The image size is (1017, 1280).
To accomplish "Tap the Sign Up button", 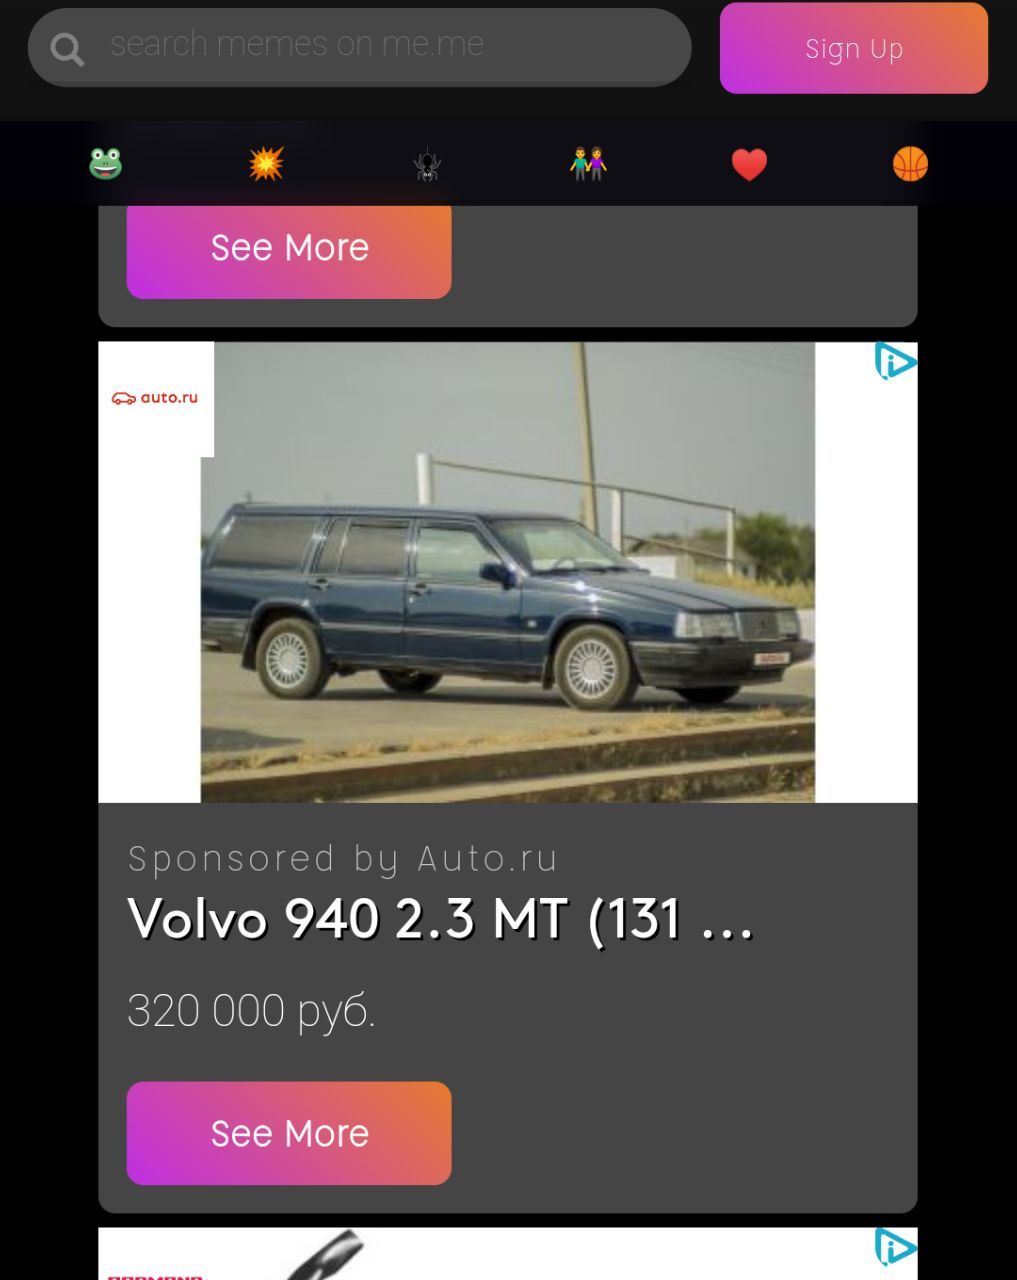I will coord(854,48).
